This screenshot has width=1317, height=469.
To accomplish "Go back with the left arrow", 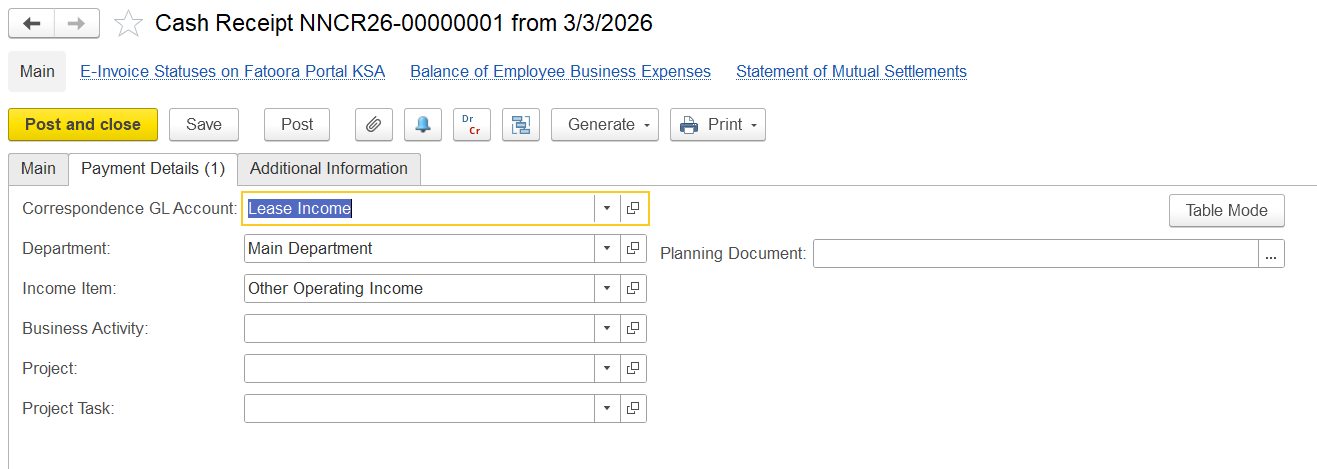I will [31, 23].
